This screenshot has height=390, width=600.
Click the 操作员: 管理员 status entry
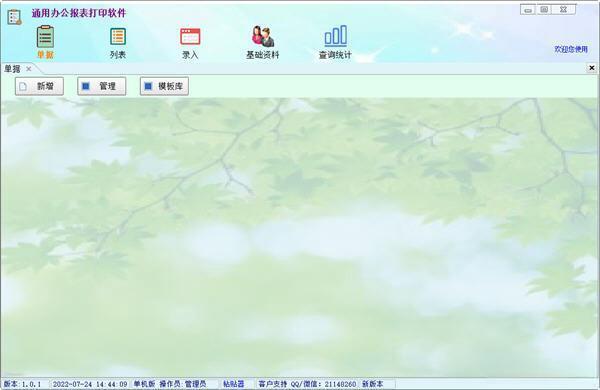[183, 383]
